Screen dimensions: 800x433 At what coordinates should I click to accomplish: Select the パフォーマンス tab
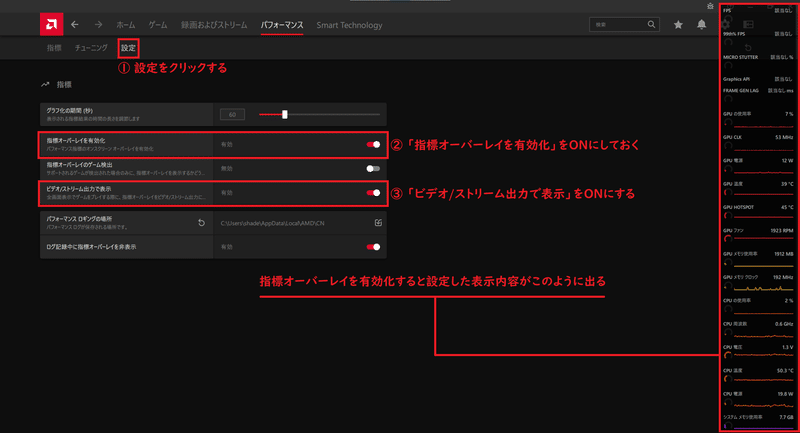click(x=282, y=25)
